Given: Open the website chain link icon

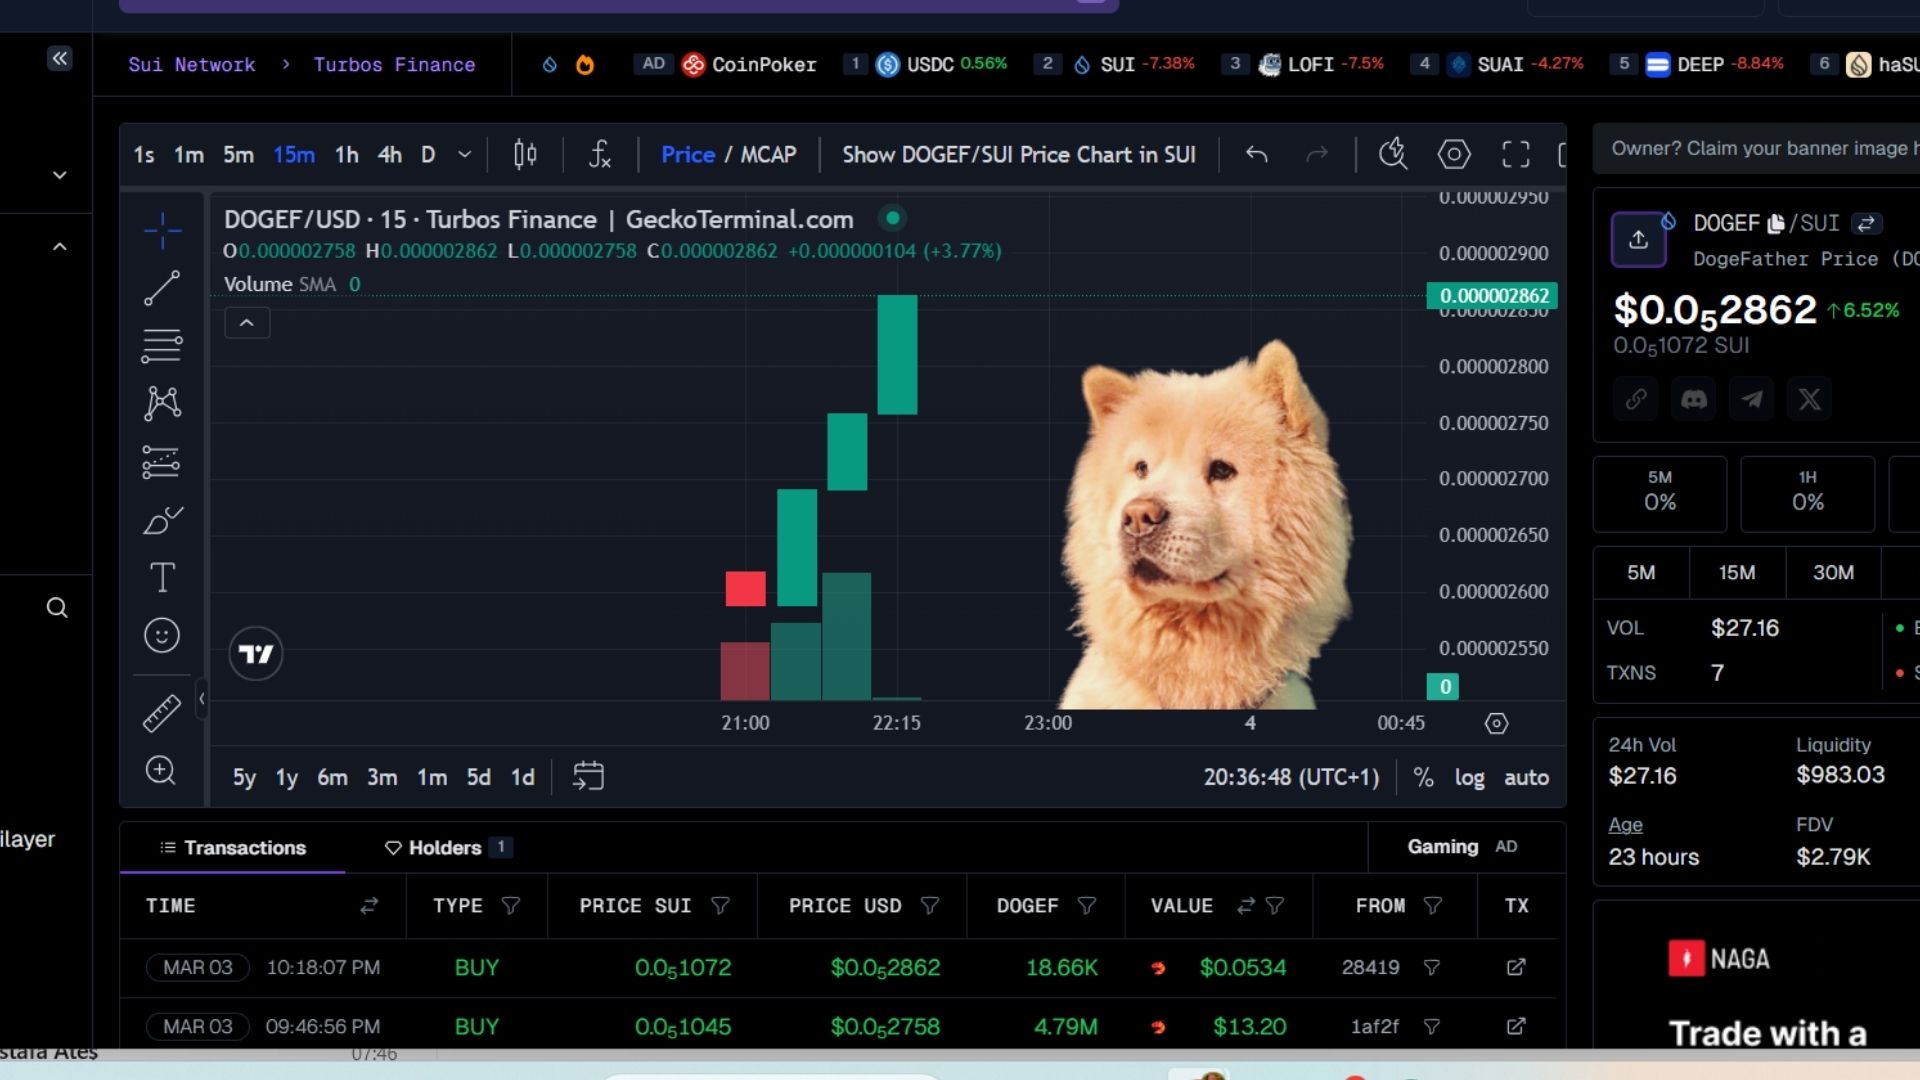Looking at the screenshot, I should click(x=1636, y=399).
